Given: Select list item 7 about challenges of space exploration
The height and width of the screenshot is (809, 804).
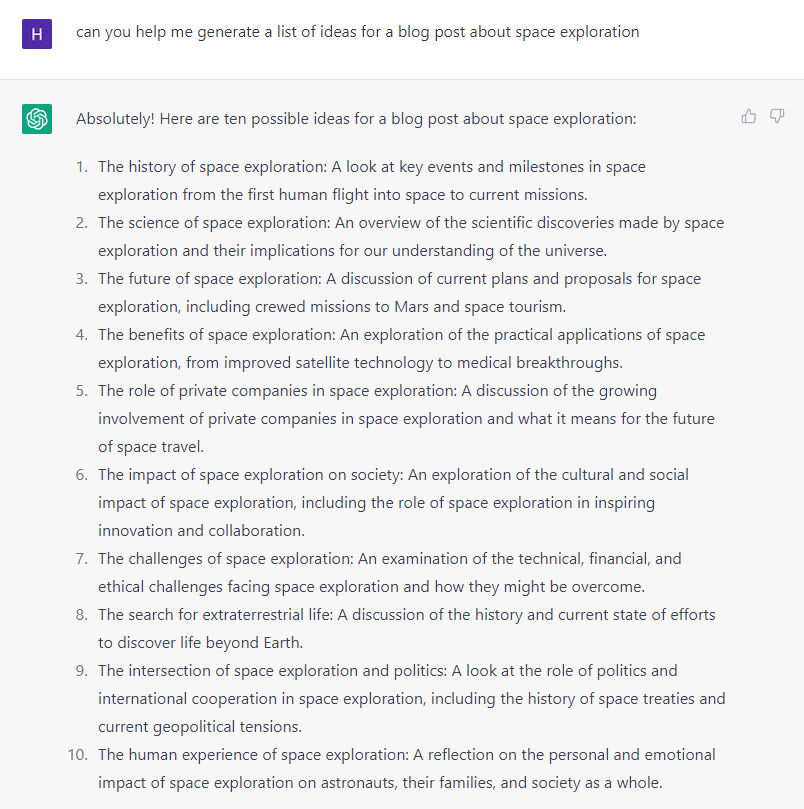Looking at the screenshot, I should coord(390,573).
